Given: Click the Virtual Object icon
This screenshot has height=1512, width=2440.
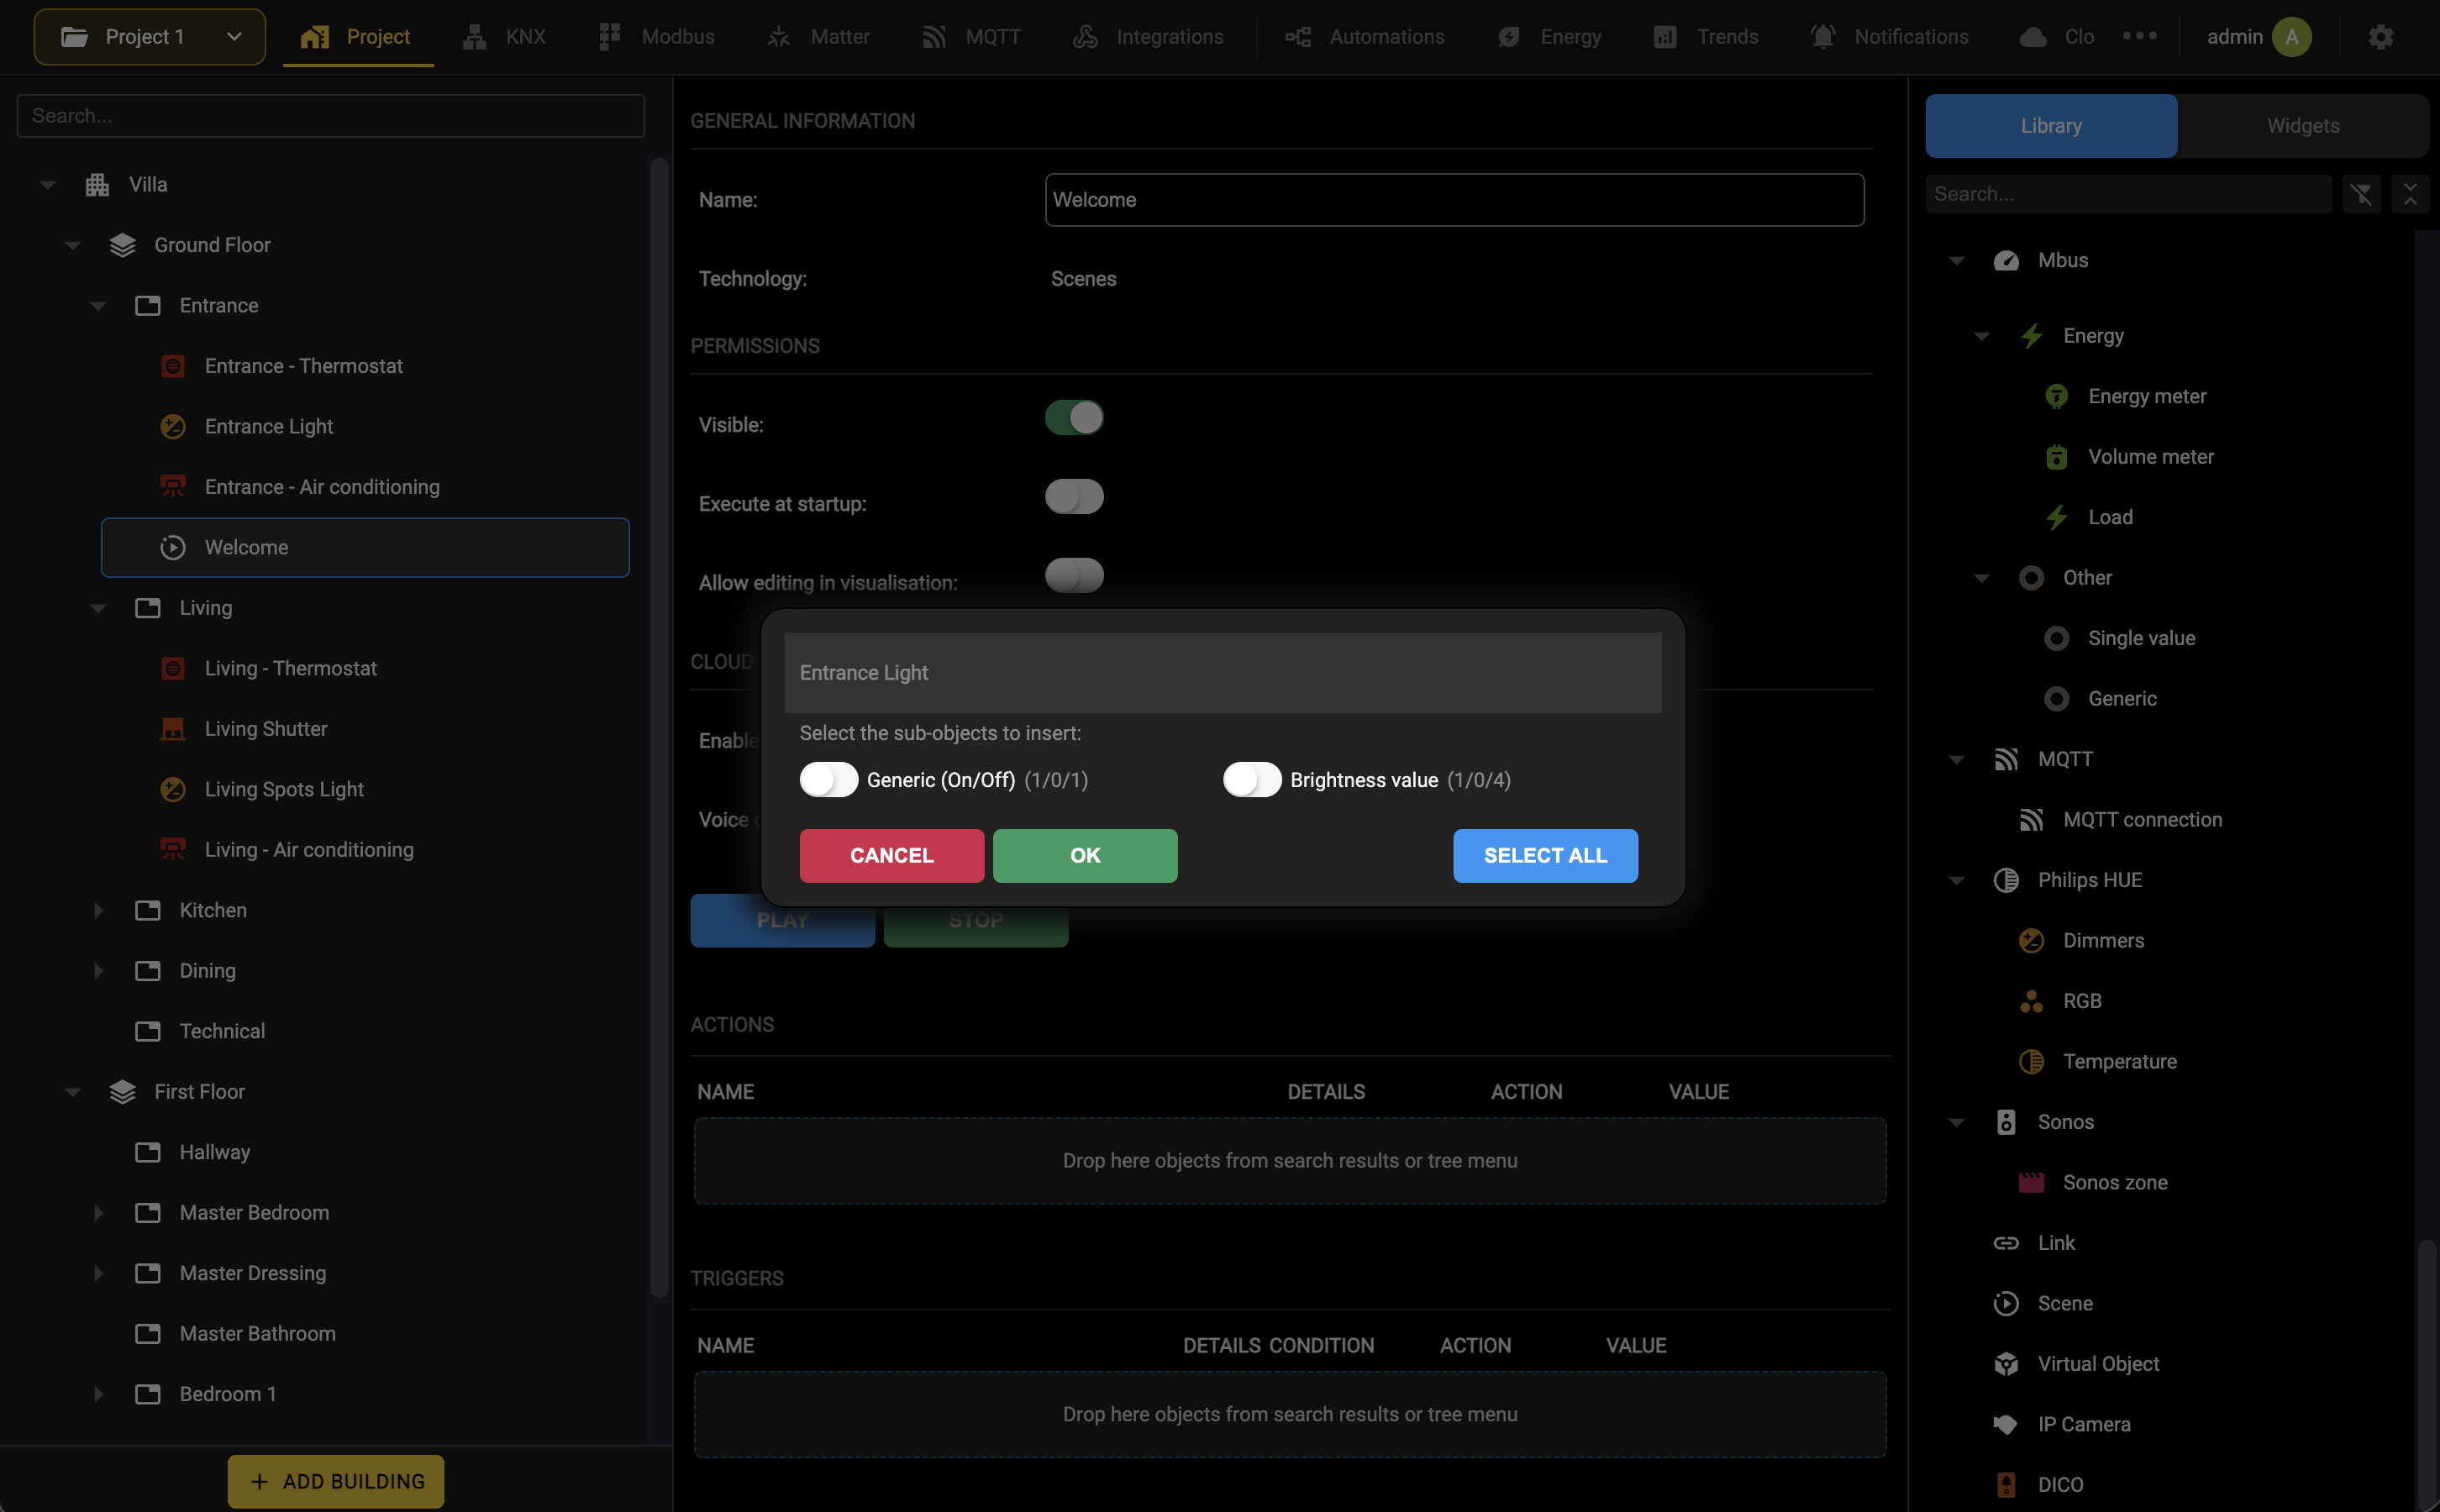Looking at the screenshot, I should pos(2006,1364).
